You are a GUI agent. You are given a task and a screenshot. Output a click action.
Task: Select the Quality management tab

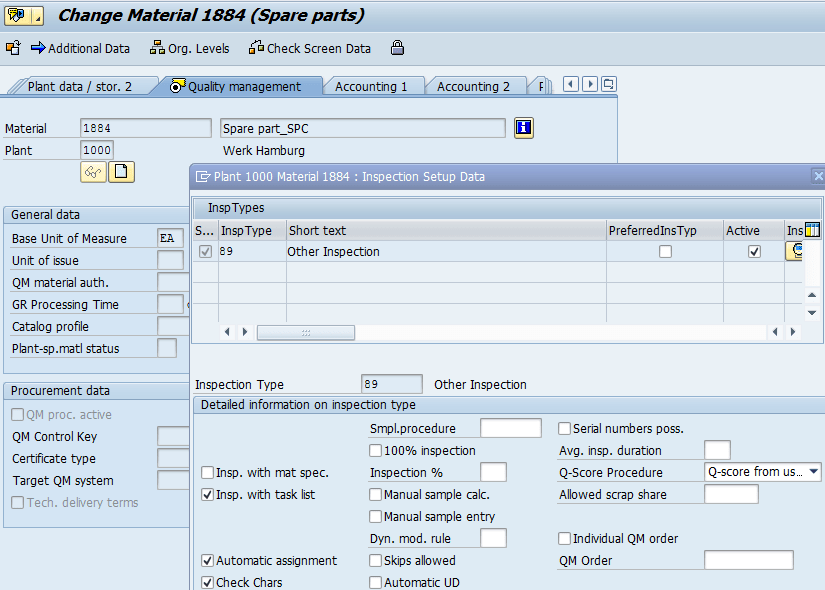click(x=237, y=86)
